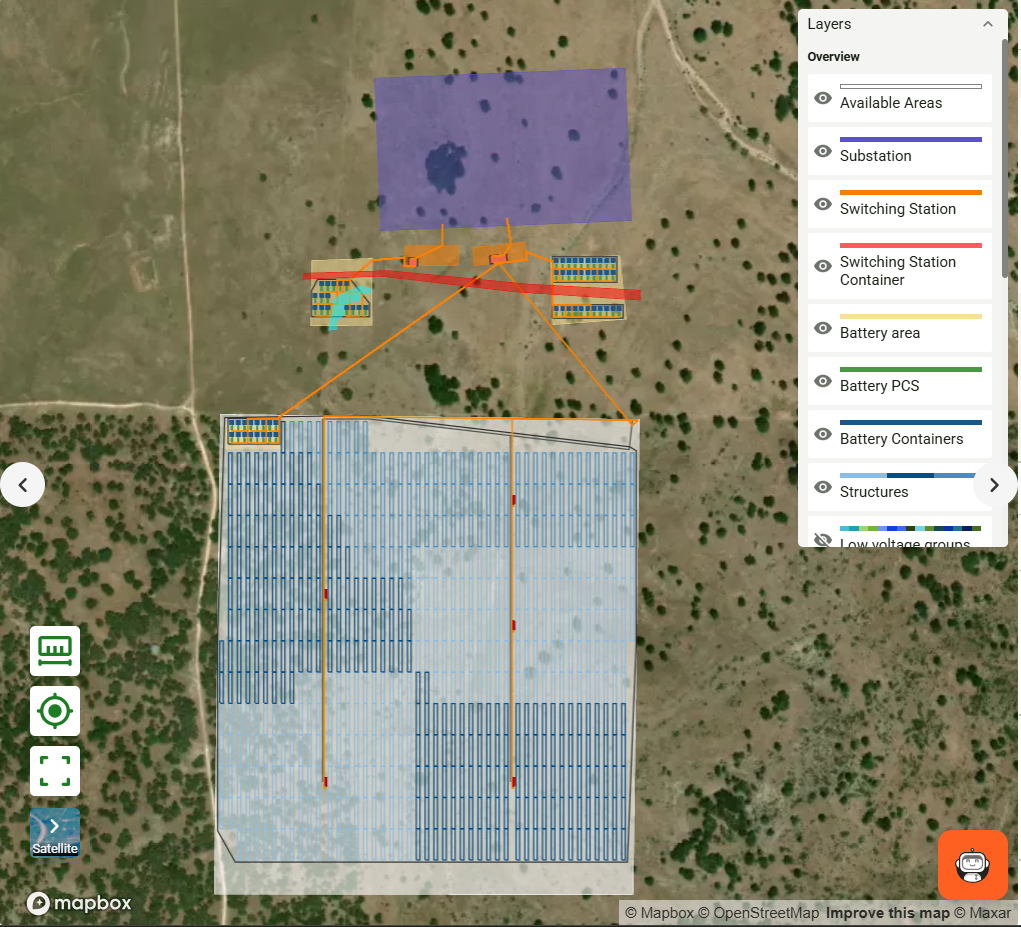Enter fullscreen map view
Viewport: 1021px width, 927px height.
[55, 771]
